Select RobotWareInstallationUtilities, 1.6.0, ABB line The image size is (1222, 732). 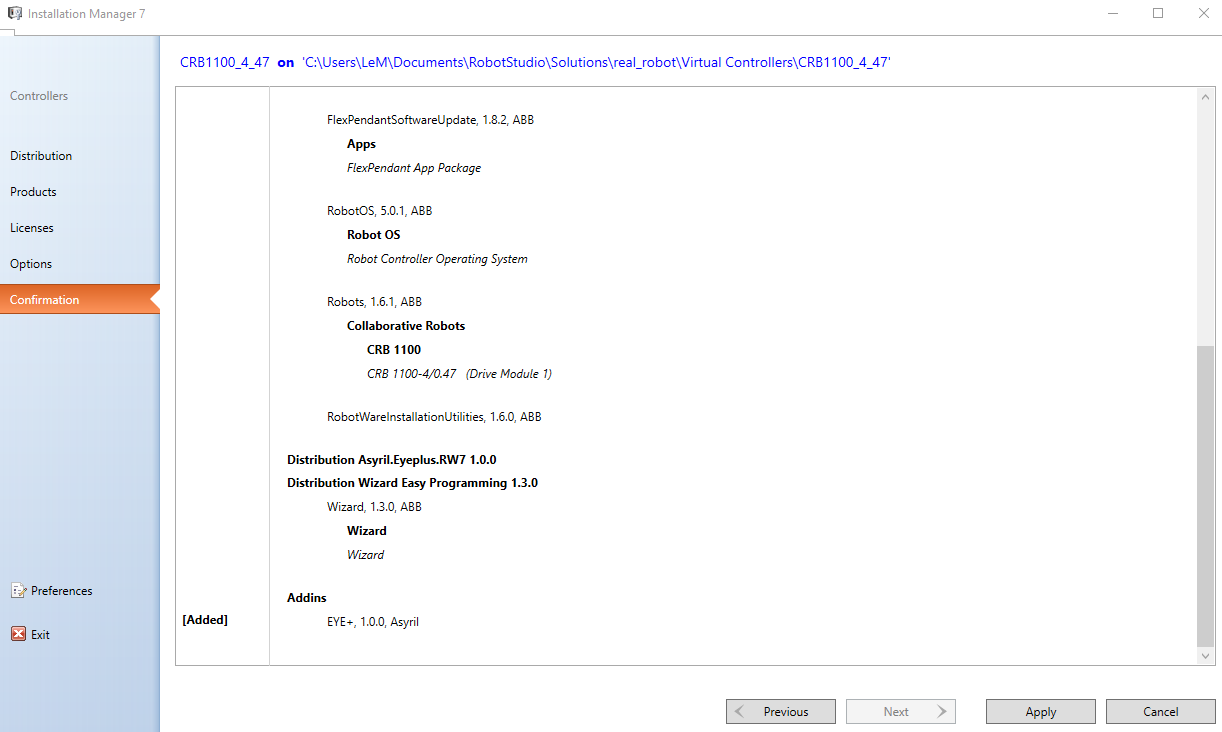point(434,417)
